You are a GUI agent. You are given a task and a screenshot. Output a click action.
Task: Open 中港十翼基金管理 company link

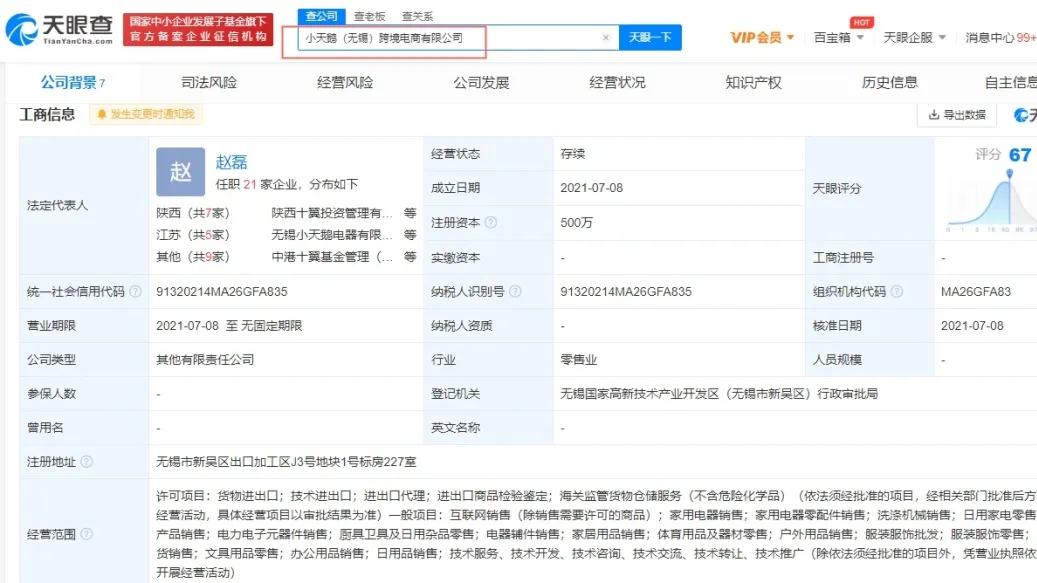coord(332,256)
